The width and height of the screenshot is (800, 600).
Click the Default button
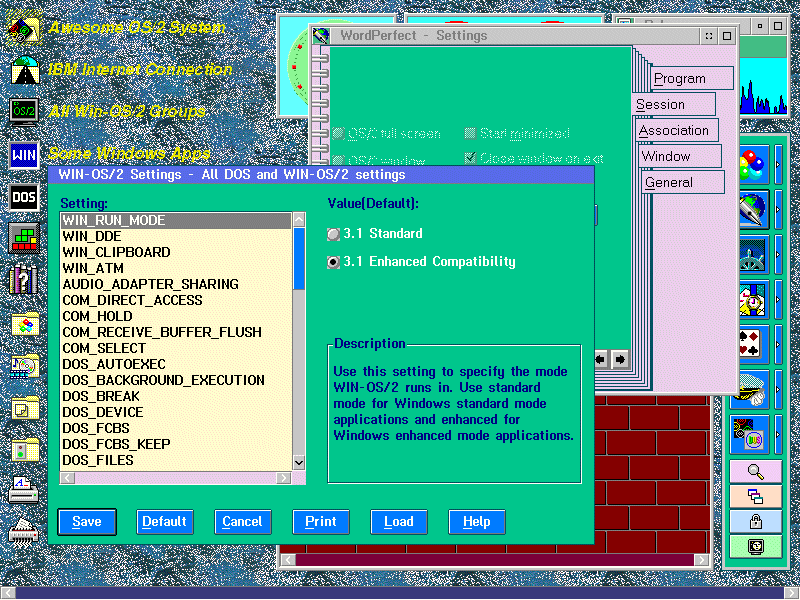tap(164, 521)
